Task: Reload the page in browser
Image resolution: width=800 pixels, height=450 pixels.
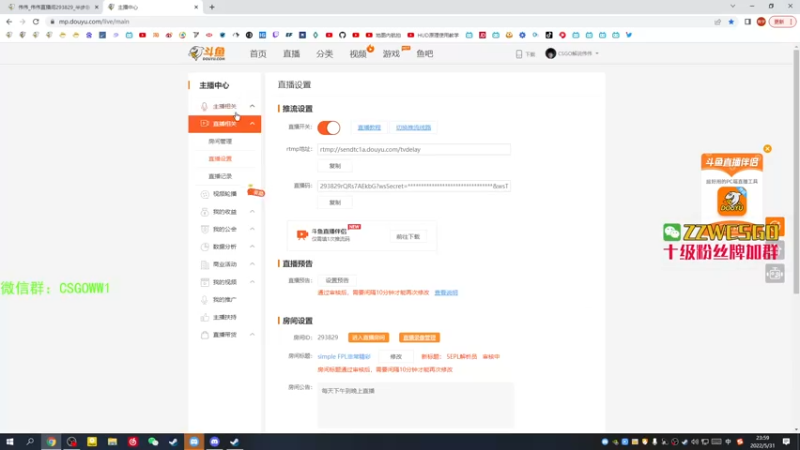Action: click(x=36, y=21)
